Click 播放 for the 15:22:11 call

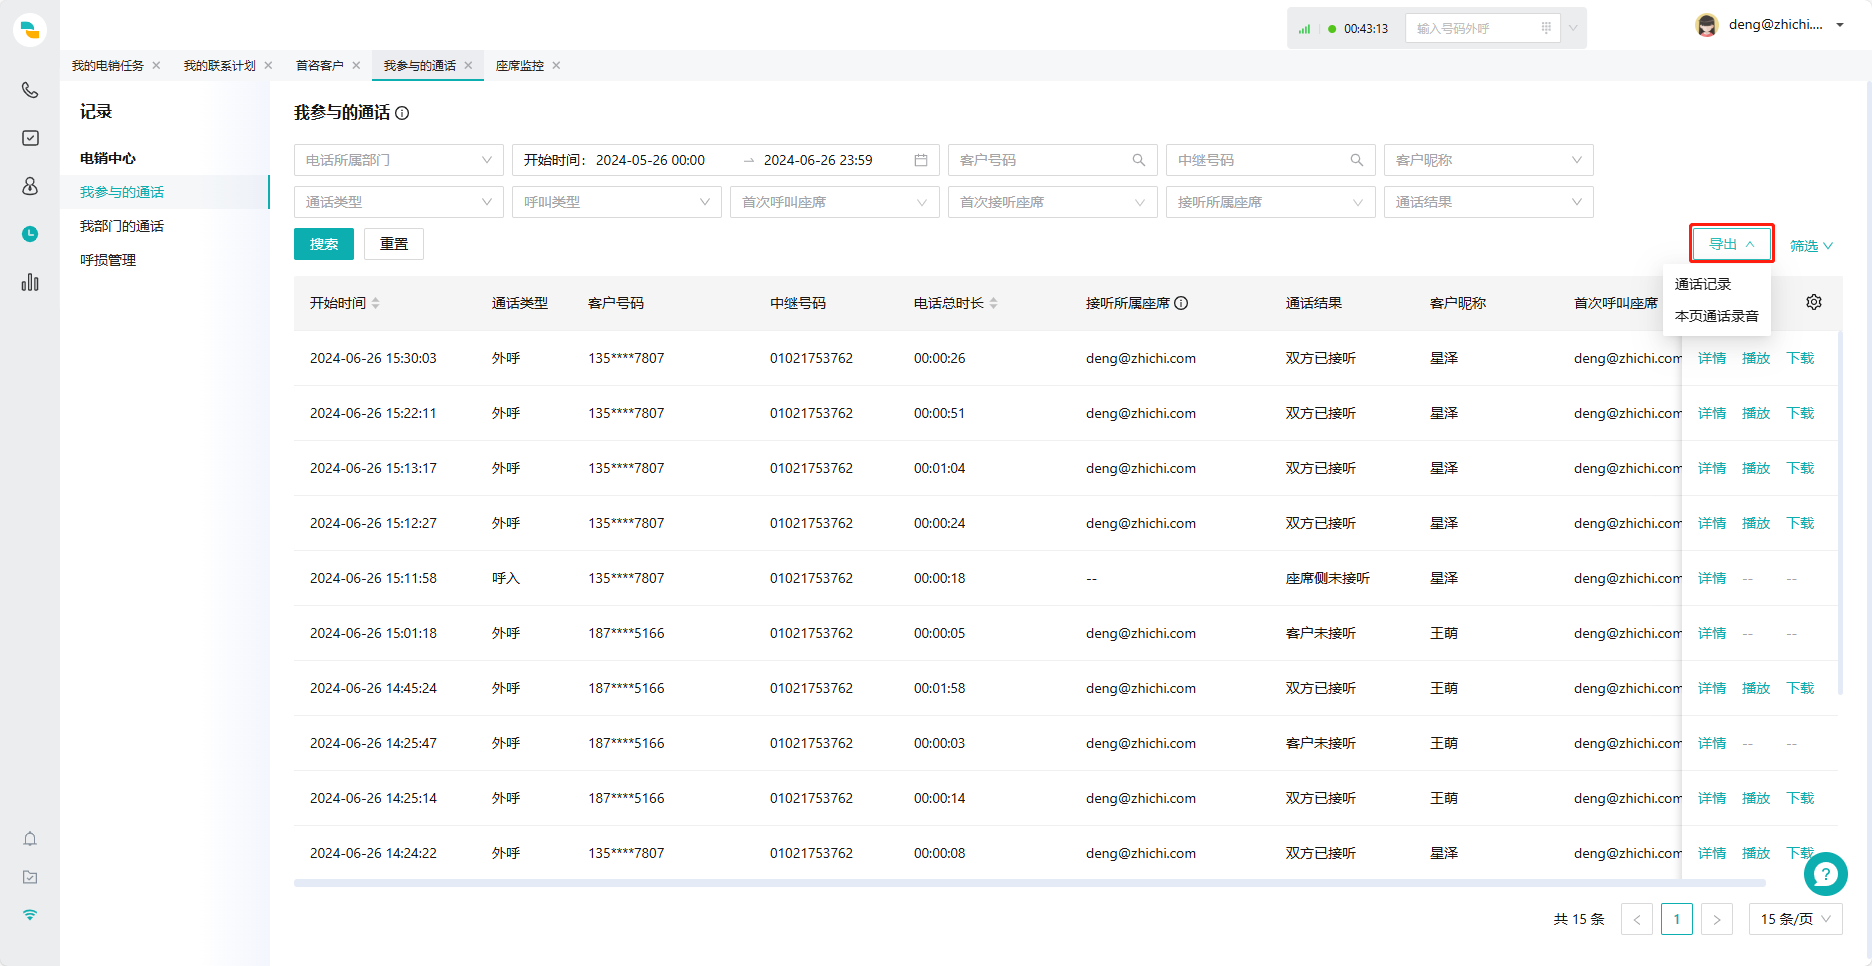pos(1756,413)
